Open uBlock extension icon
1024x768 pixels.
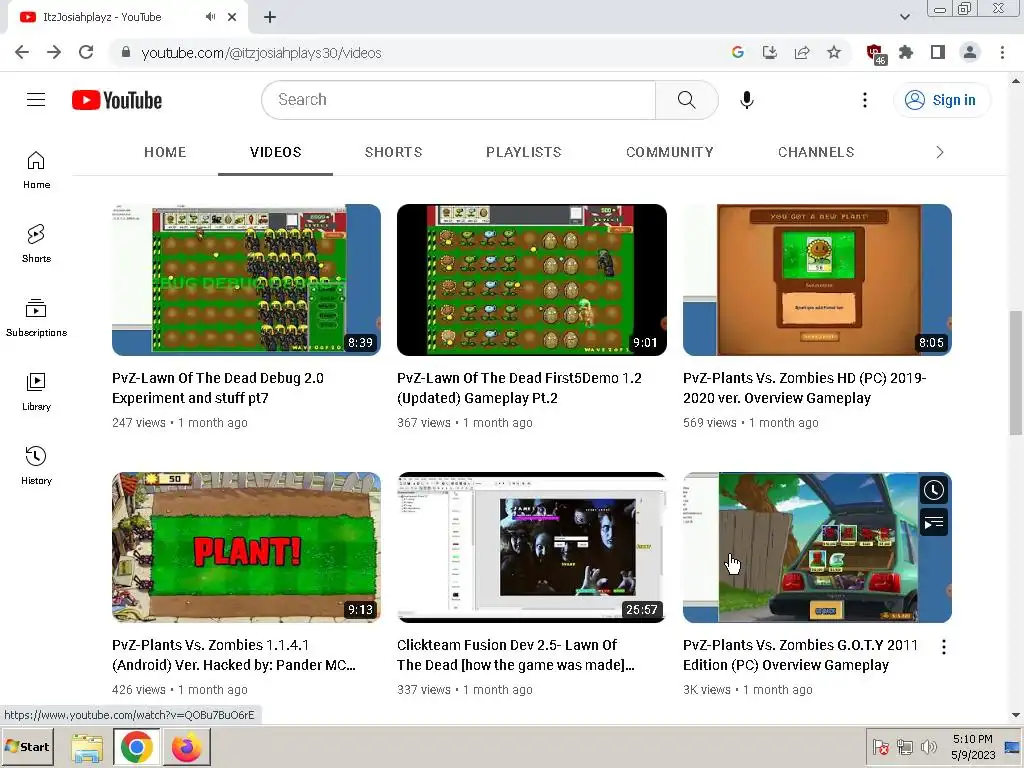point(876,54)
